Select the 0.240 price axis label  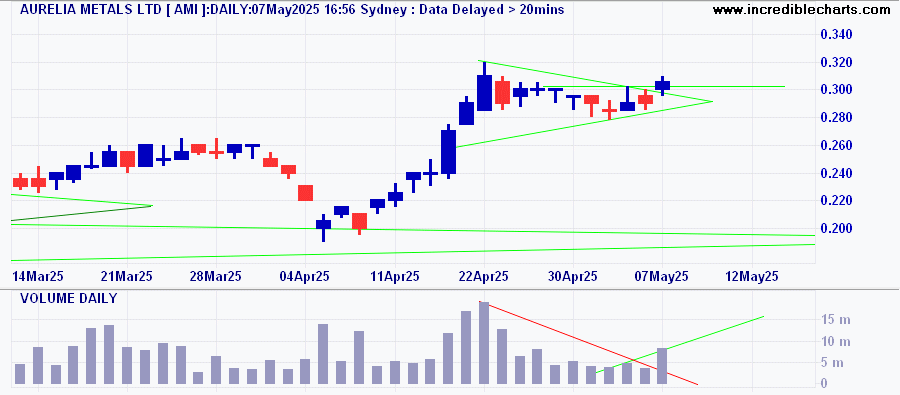[836, 173]
